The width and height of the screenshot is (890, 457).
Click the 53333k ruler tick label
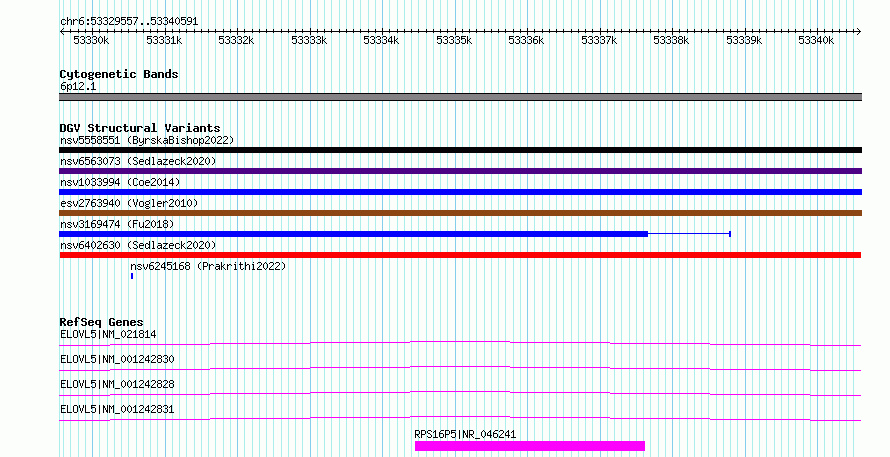click(309, 40)
